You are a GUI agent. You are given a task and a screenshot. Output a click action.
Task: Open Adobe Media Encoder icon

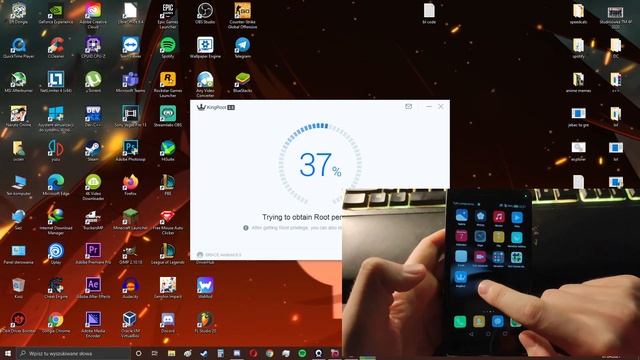(93, 324)
